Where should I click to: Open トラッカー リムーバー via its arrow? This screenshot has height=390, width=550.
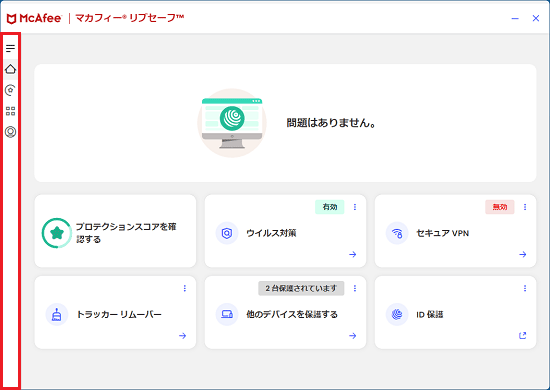coord(182,336)
